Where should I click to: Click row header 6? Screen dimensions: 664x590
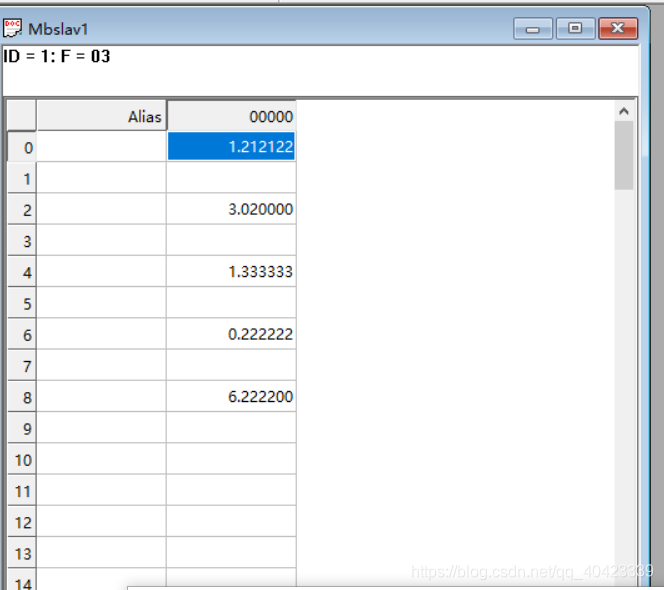(x=22, y=335)
